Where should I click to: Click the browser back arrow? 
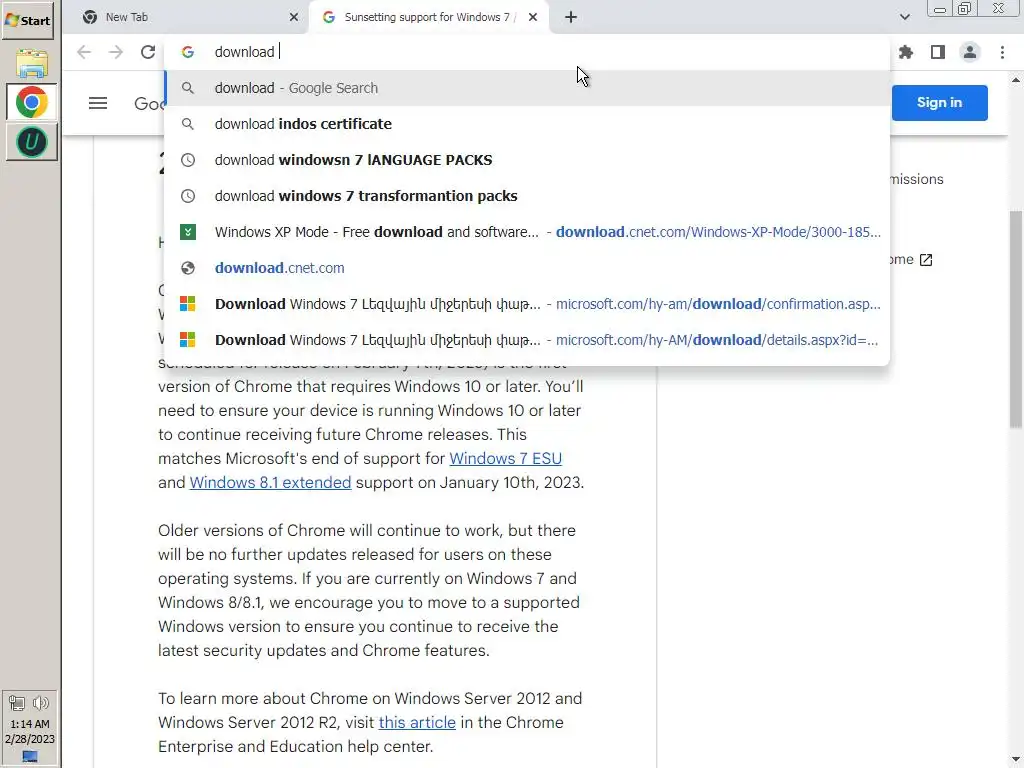(84, 52)
